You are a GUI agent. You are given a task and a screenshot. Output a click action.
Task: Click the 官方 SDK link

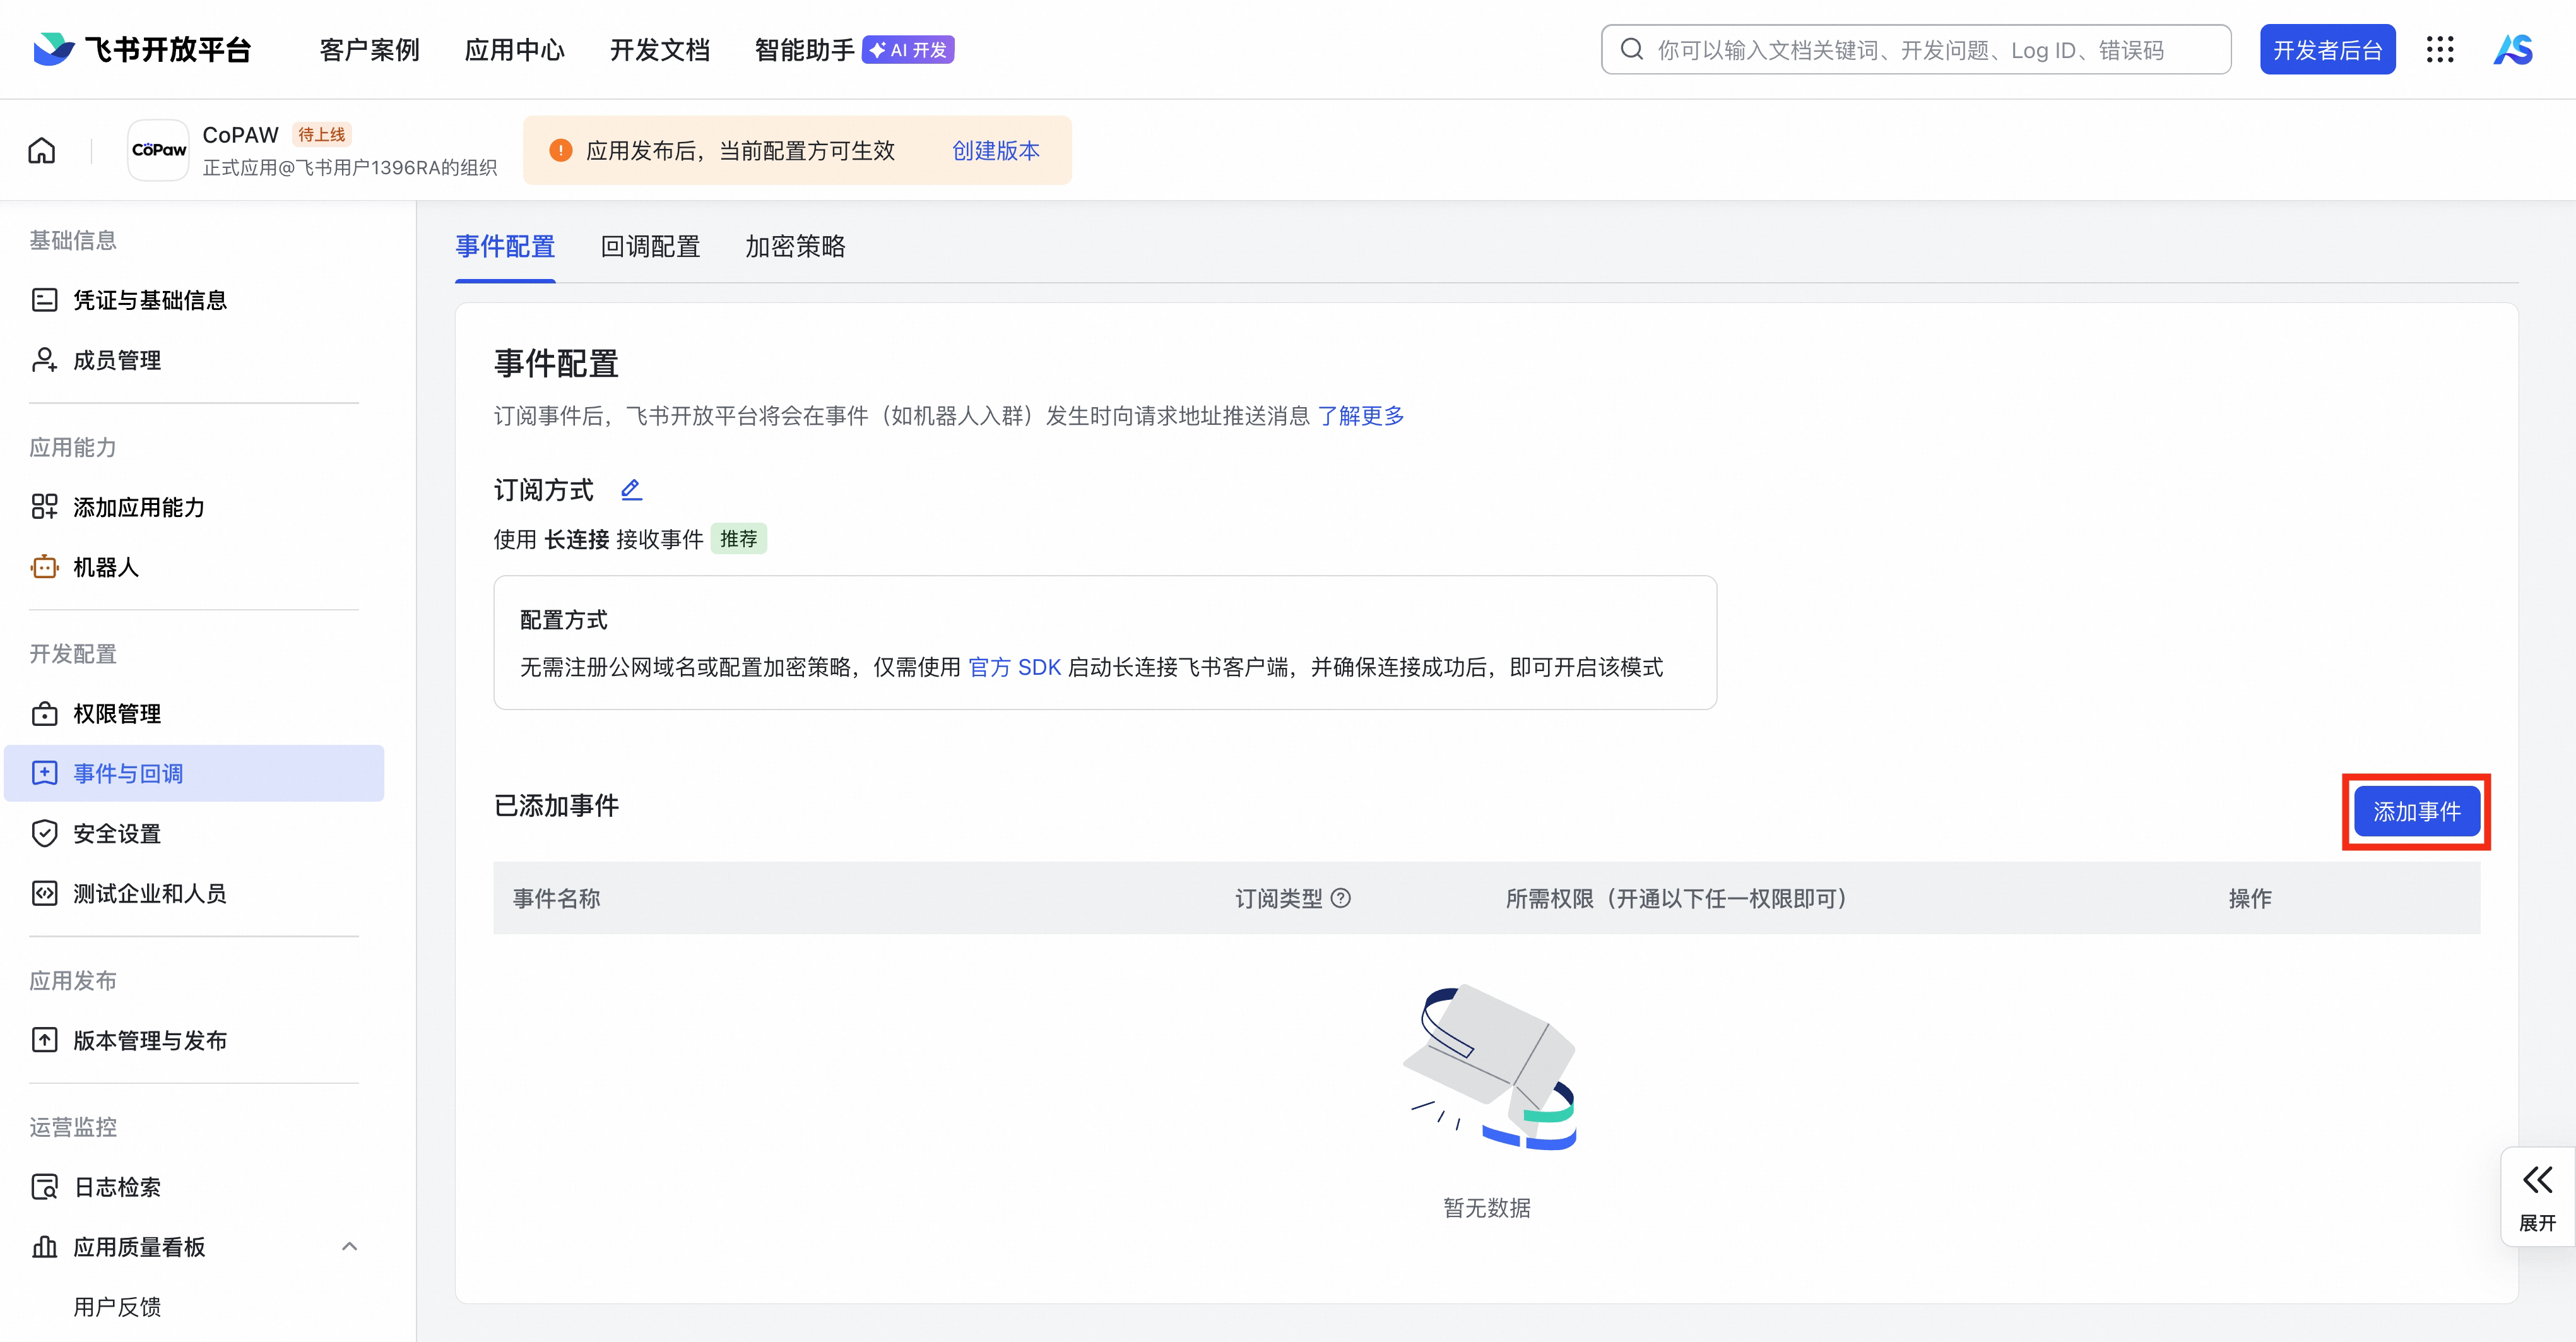click(1014, 667)
